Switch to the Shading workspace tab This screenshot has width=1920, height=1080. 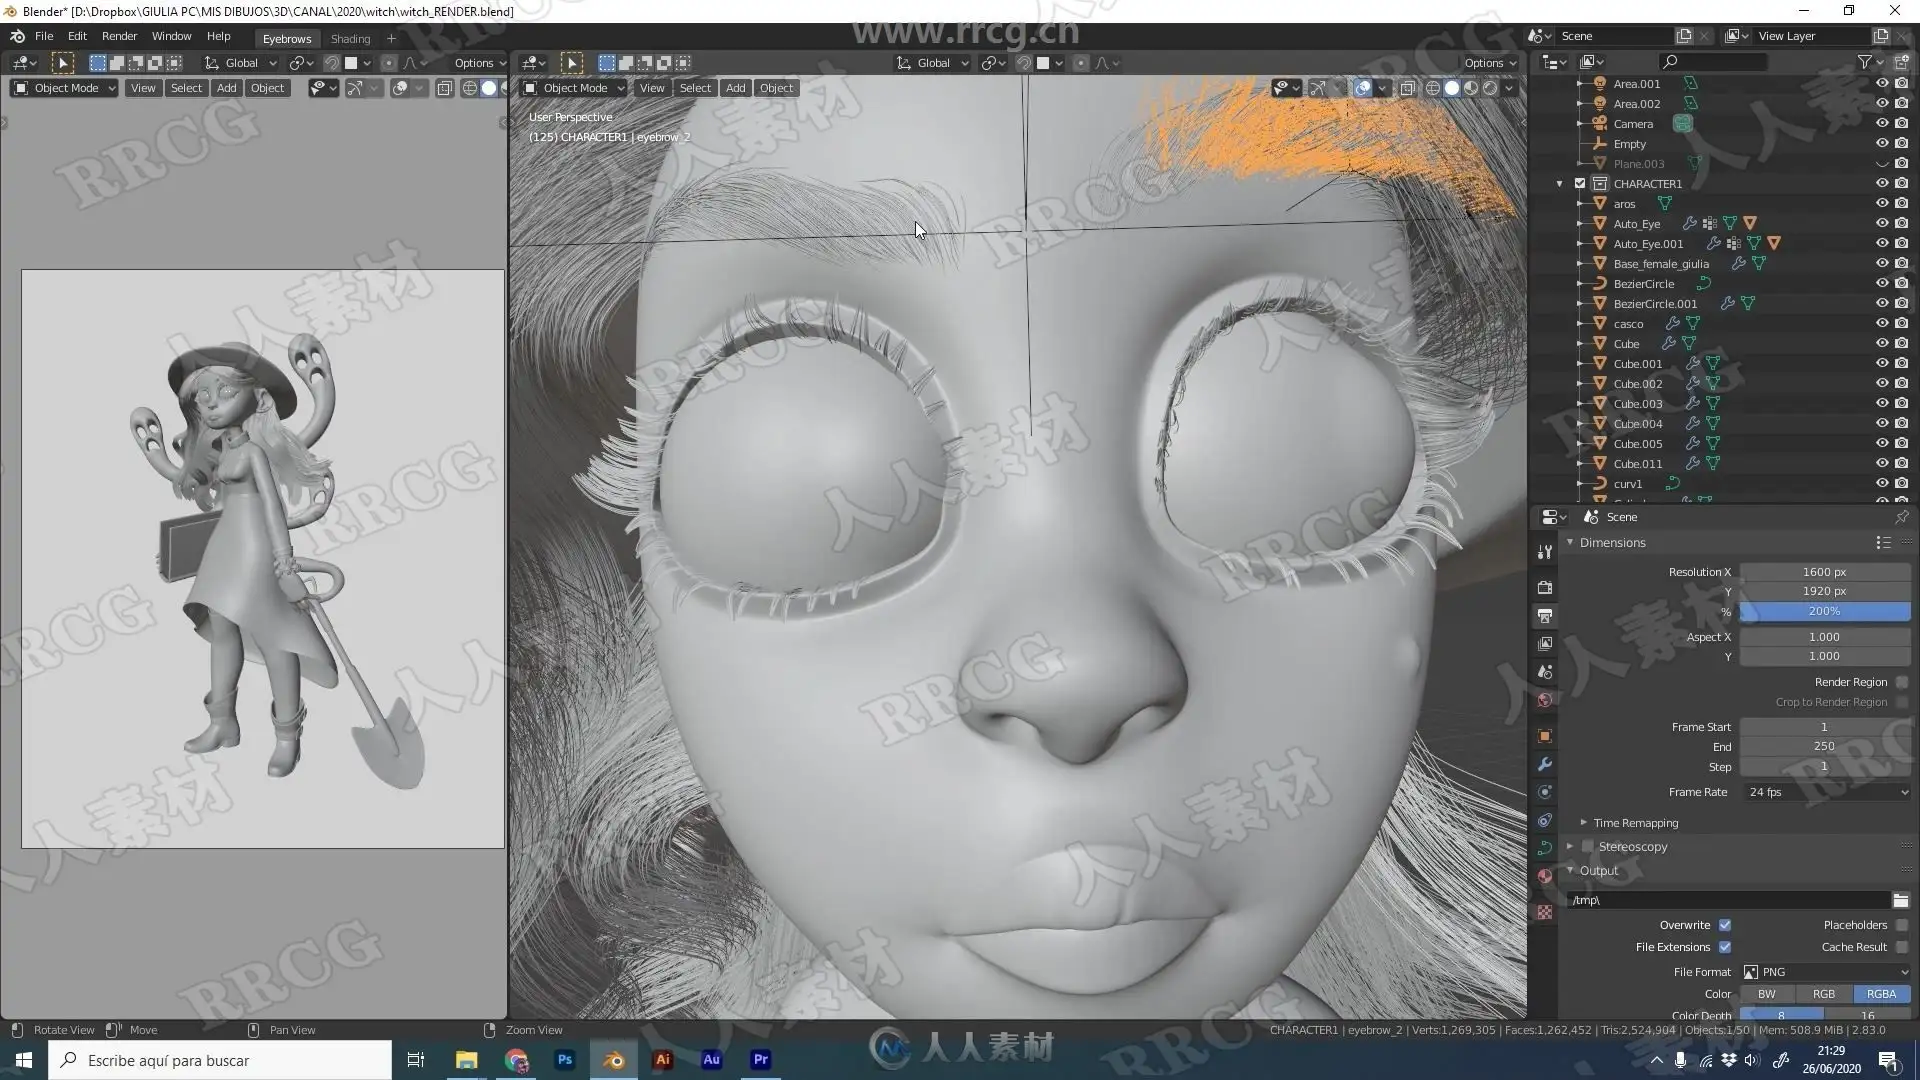point(350,39)
